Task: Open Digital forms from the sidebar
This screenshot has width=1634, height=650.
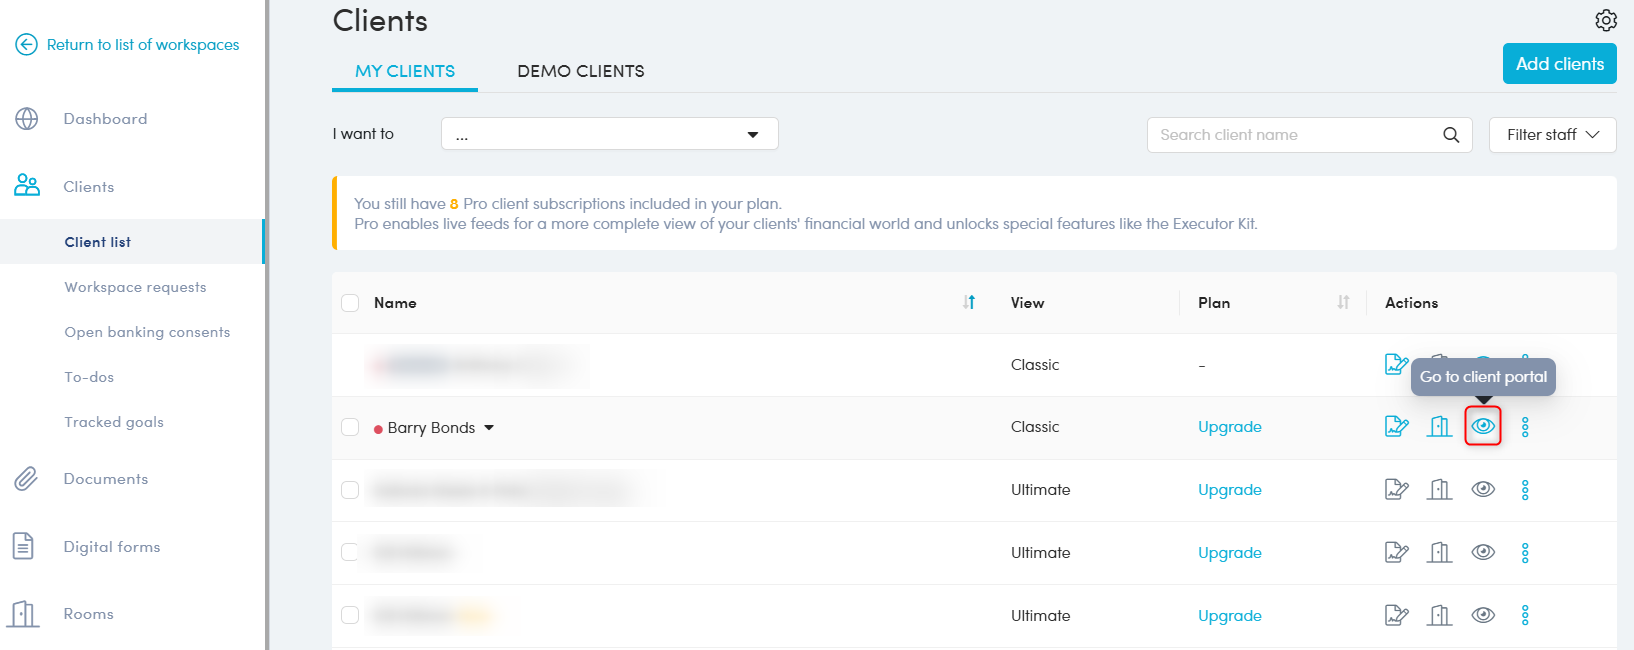Action: [111, 547]
